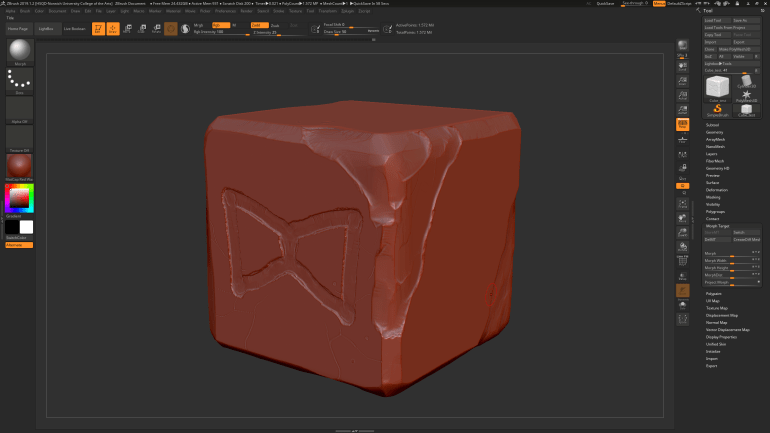
Task: Toggle the Floor grid icon
Action: (683, 140)
